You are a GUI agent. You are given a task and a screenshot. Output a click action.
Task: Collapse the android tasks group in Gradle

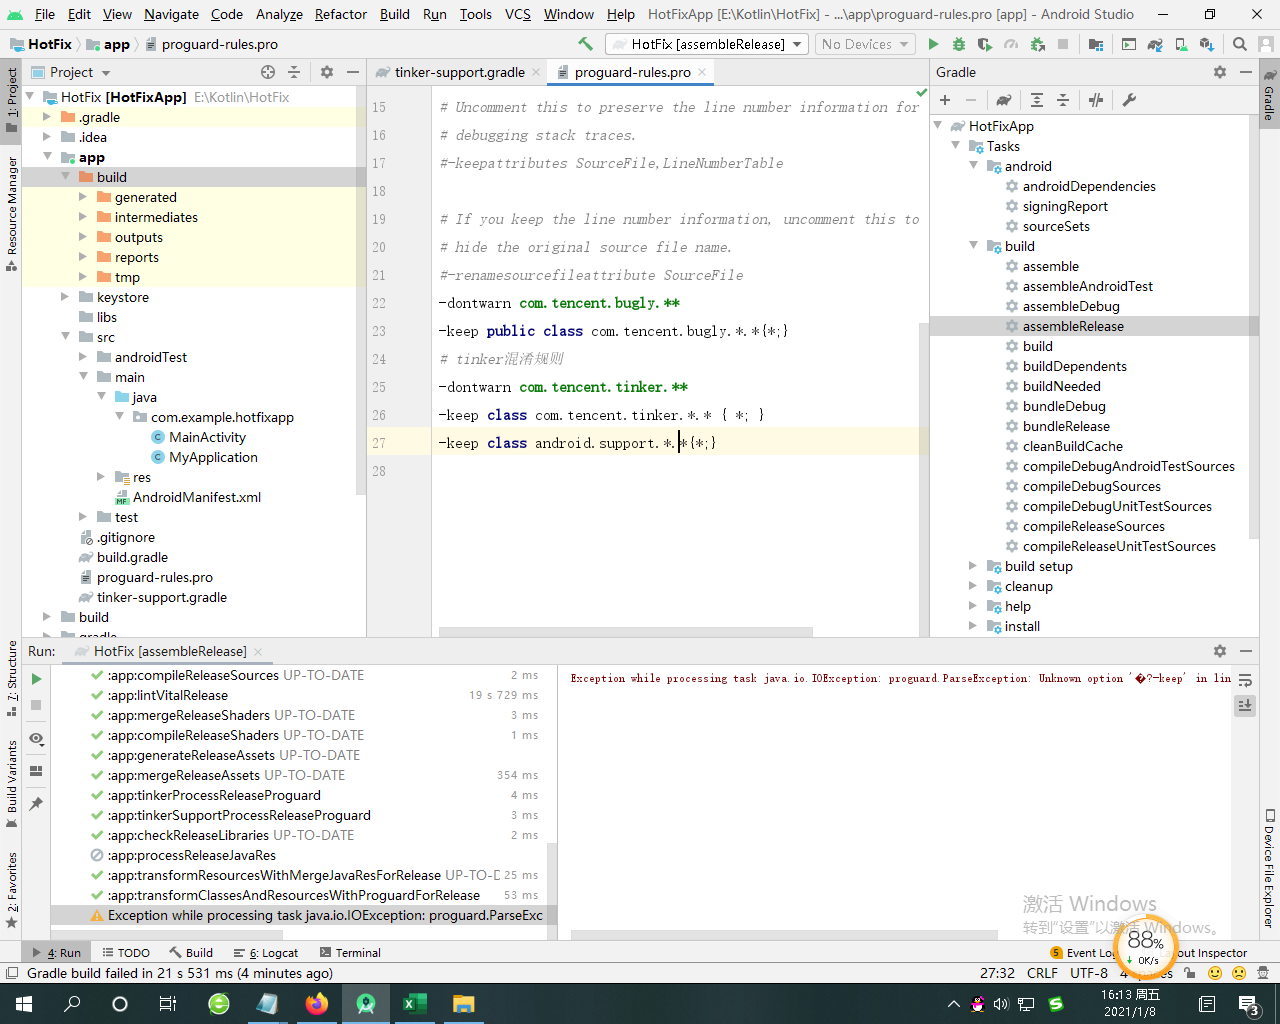point(973,166)
